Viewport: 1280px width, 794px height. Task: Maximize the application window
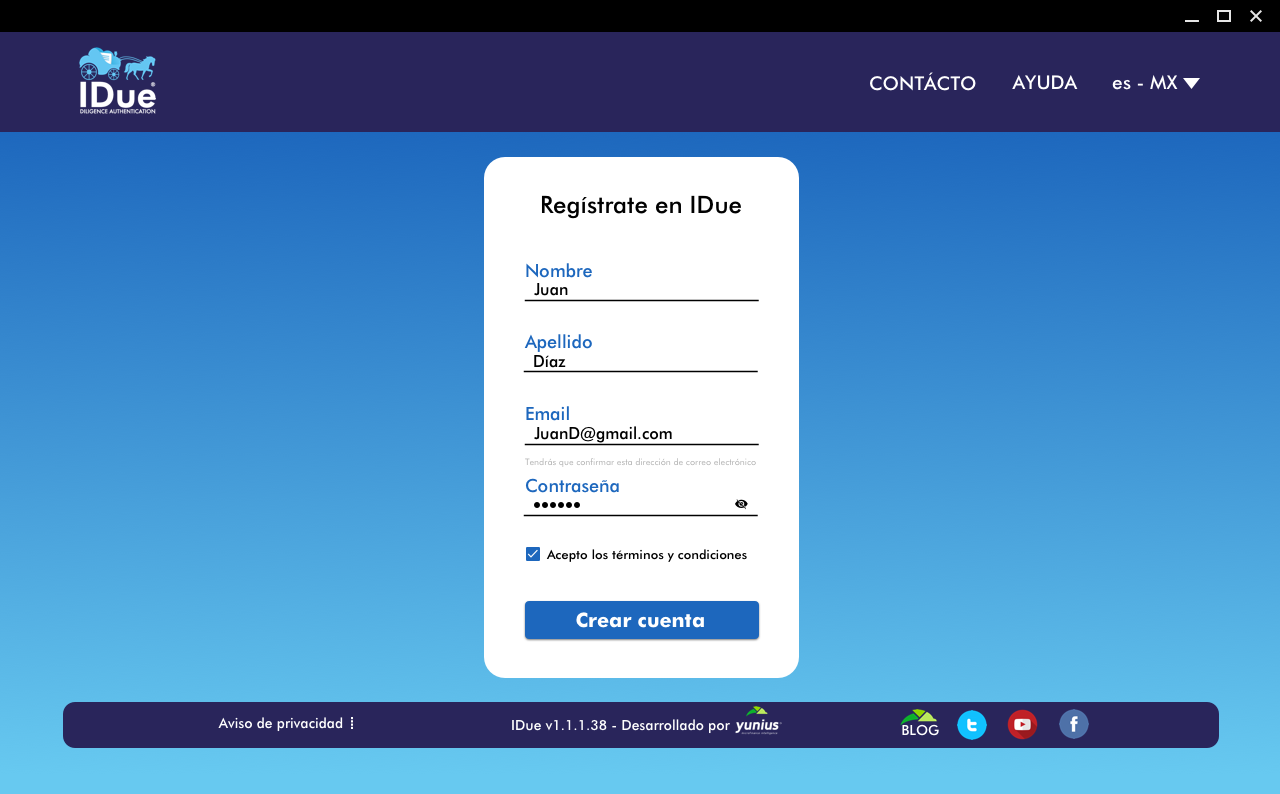(1223, 16)
